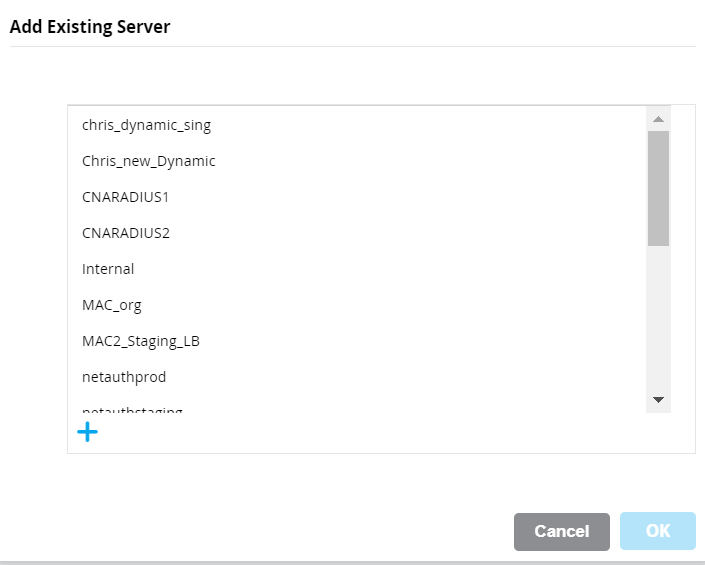
Task: Select the partially visible netauthstaging entry
Action: (x=132, y=409)
